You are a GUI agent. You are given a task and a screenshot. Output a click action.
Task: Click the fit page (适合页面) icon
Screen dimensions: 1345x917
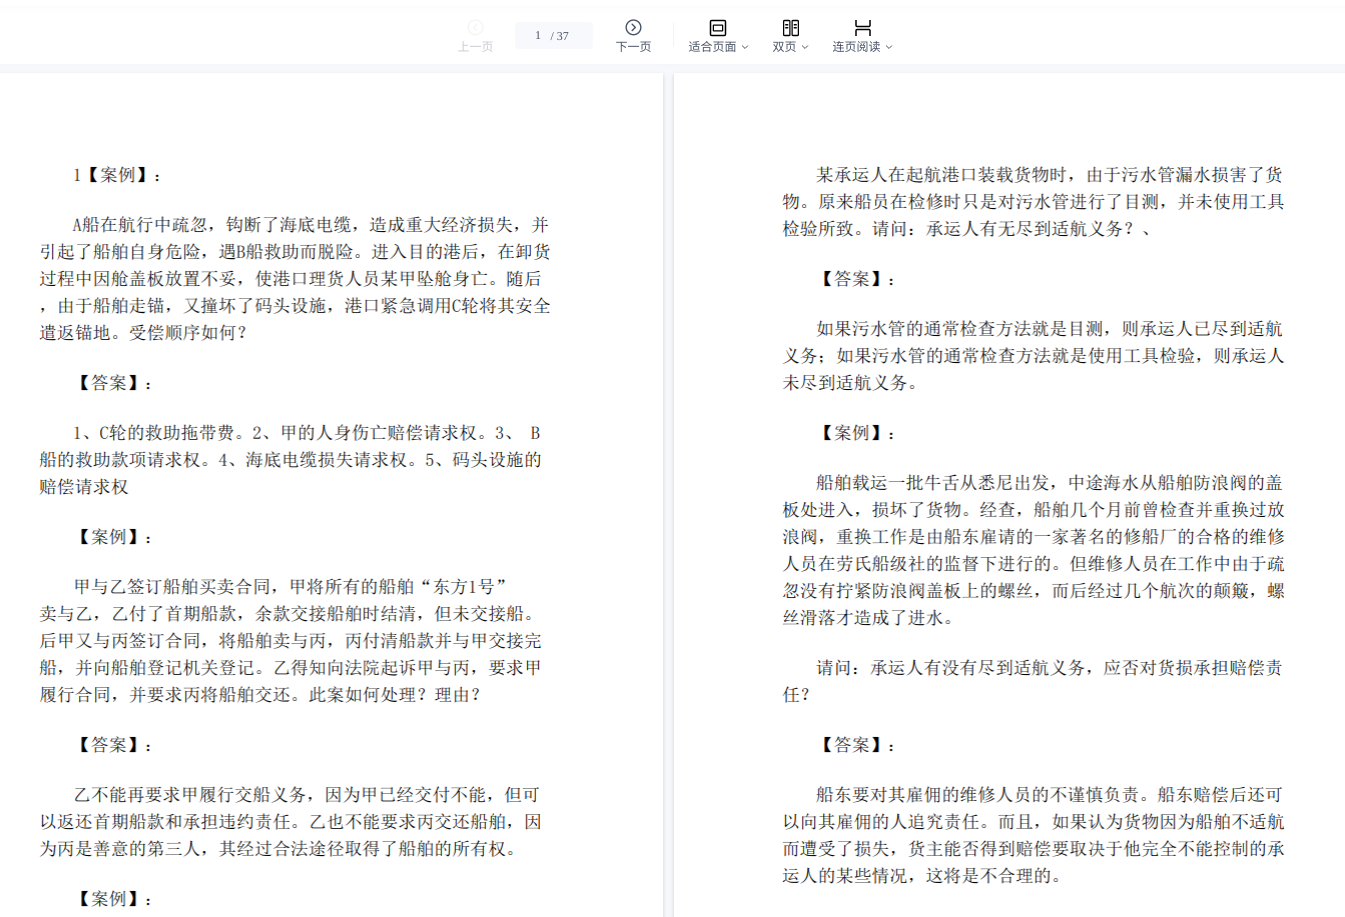tap(717, 27)
